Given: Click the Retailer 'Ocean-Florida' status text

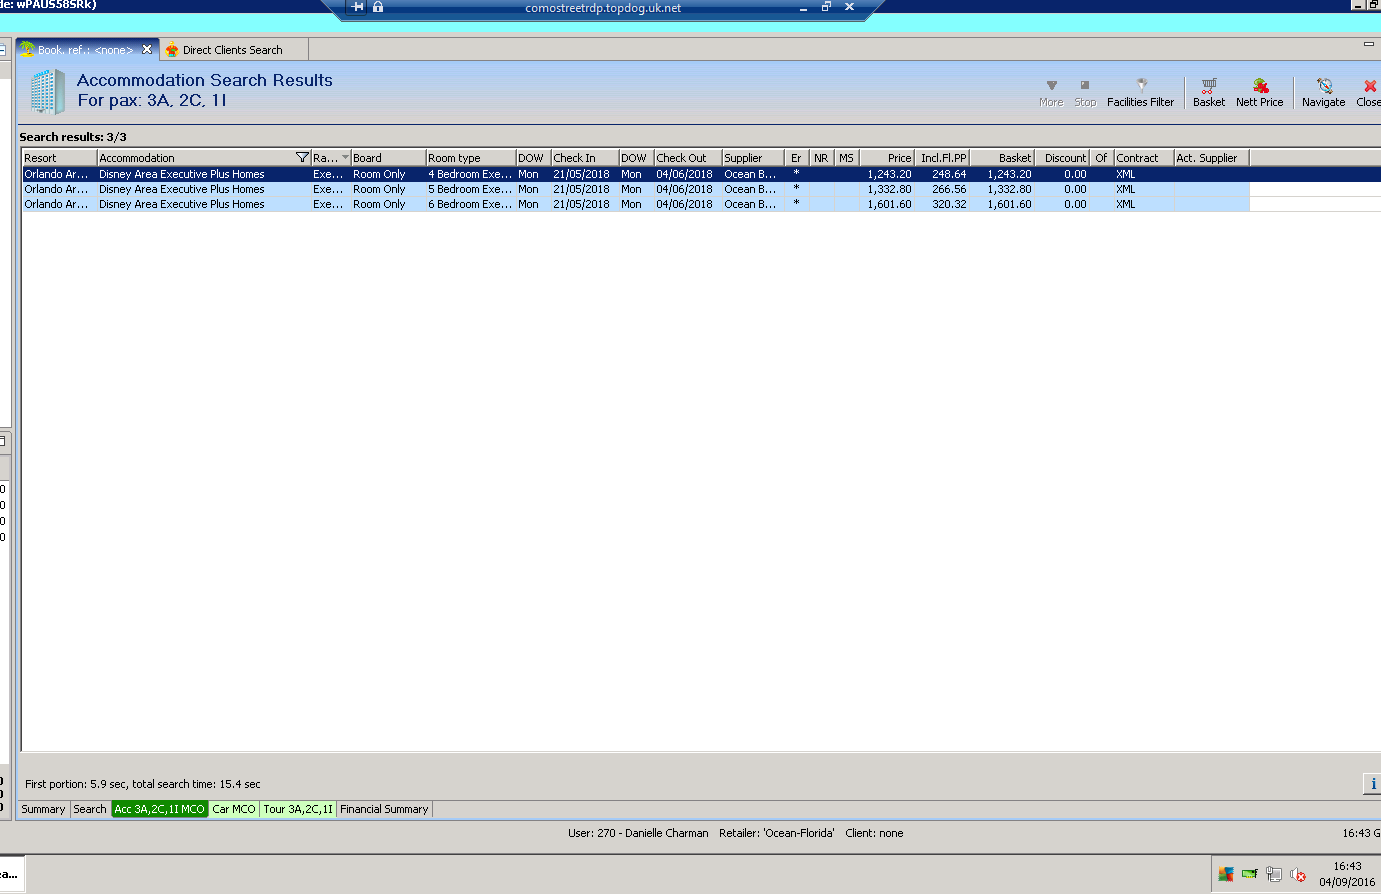Looking at the screenshot, I should 777,833.
